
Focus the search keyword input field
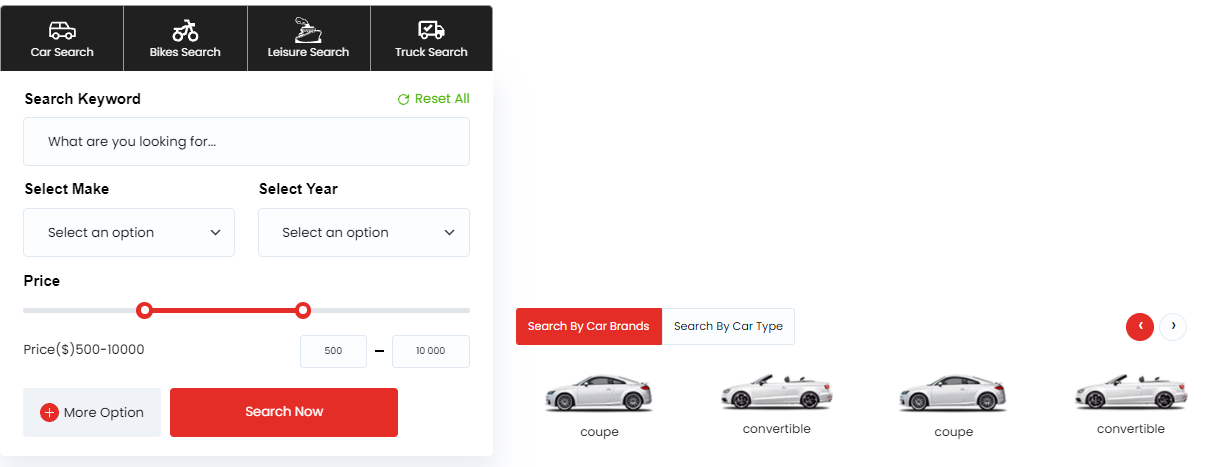pos(246,142)
